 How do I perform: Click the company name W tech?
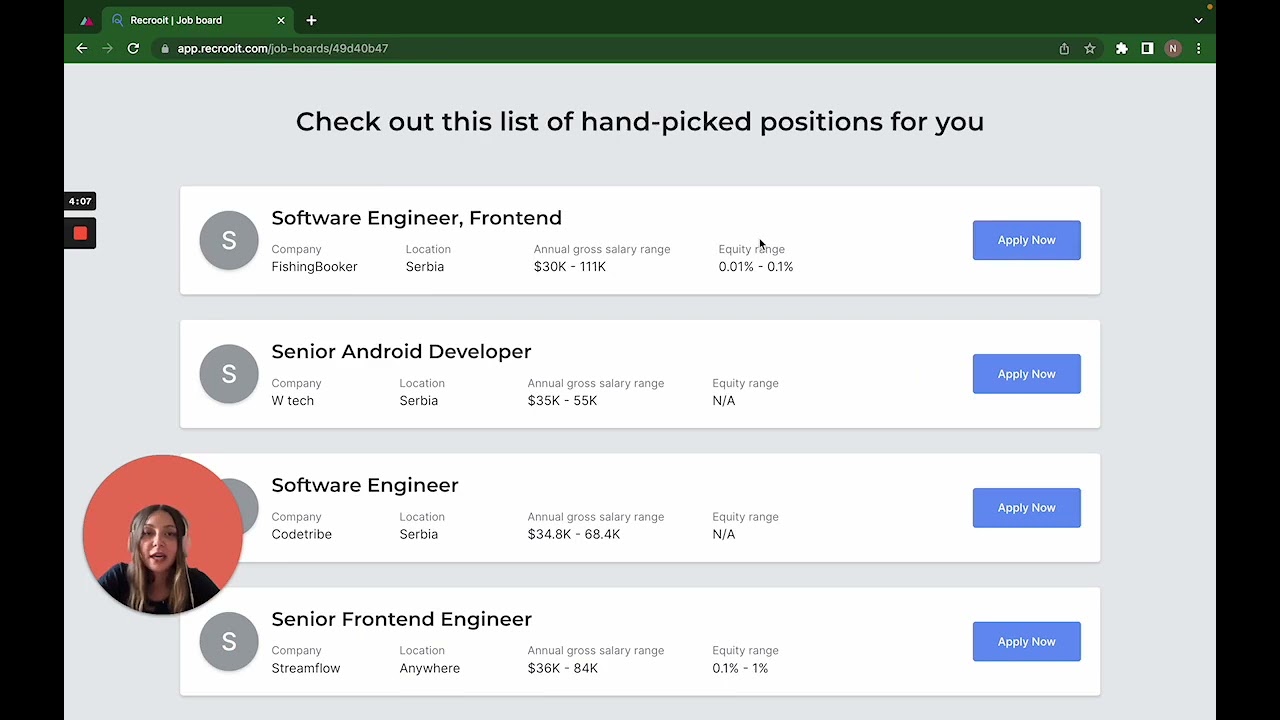(x=292, y=401)
